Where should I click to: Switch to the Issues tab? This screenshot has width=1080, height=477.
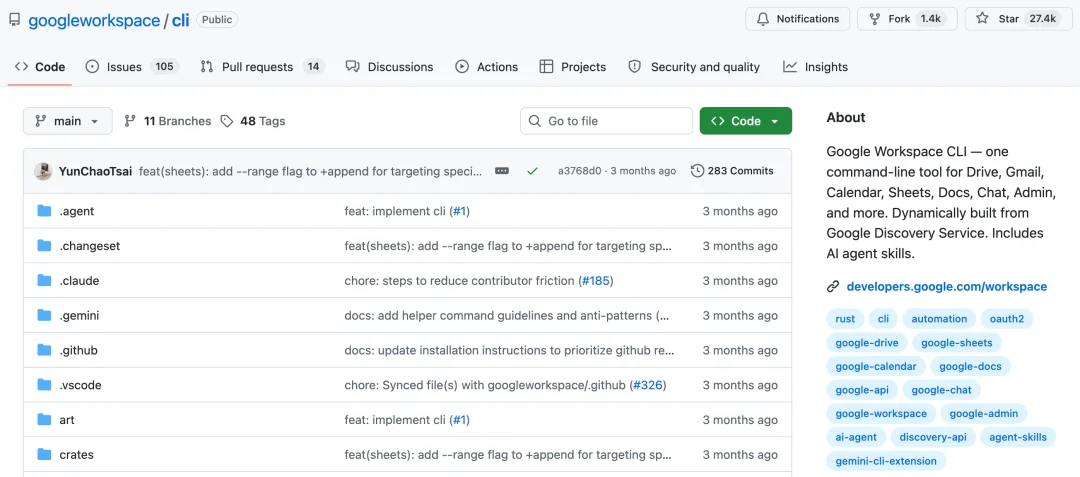pos(132,67)
